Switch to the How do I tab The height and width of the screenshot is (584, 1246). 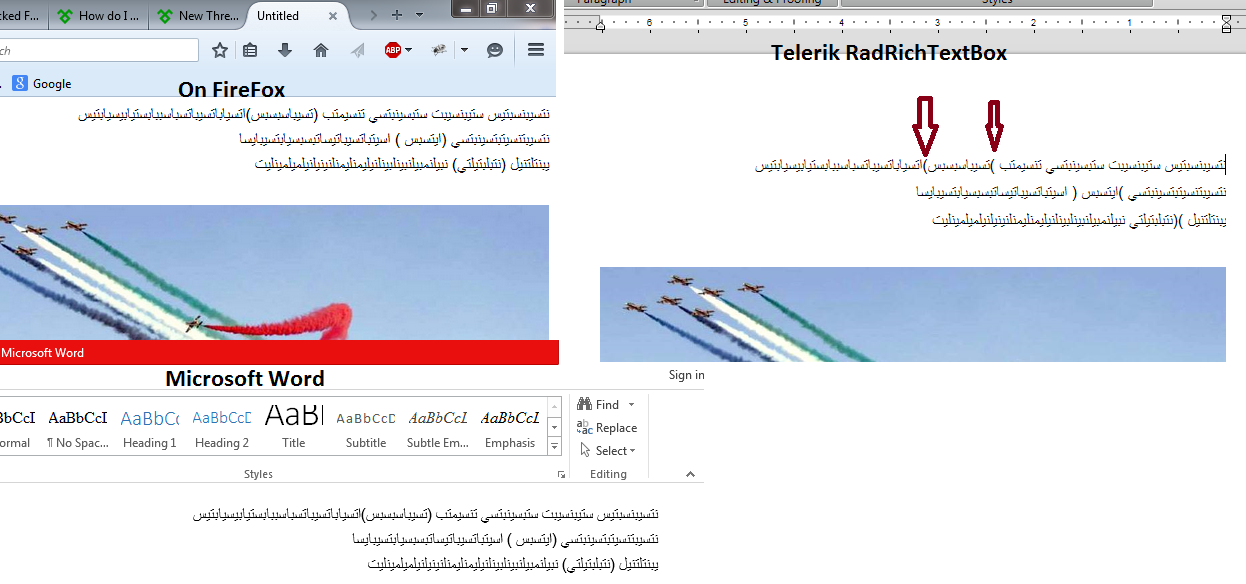[x=100, y=16]
